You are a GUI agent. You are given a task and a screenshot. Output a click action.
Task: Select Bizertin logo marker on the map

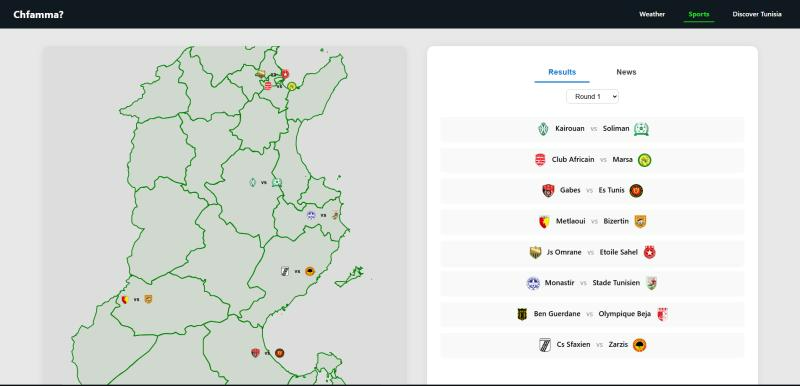148,299
